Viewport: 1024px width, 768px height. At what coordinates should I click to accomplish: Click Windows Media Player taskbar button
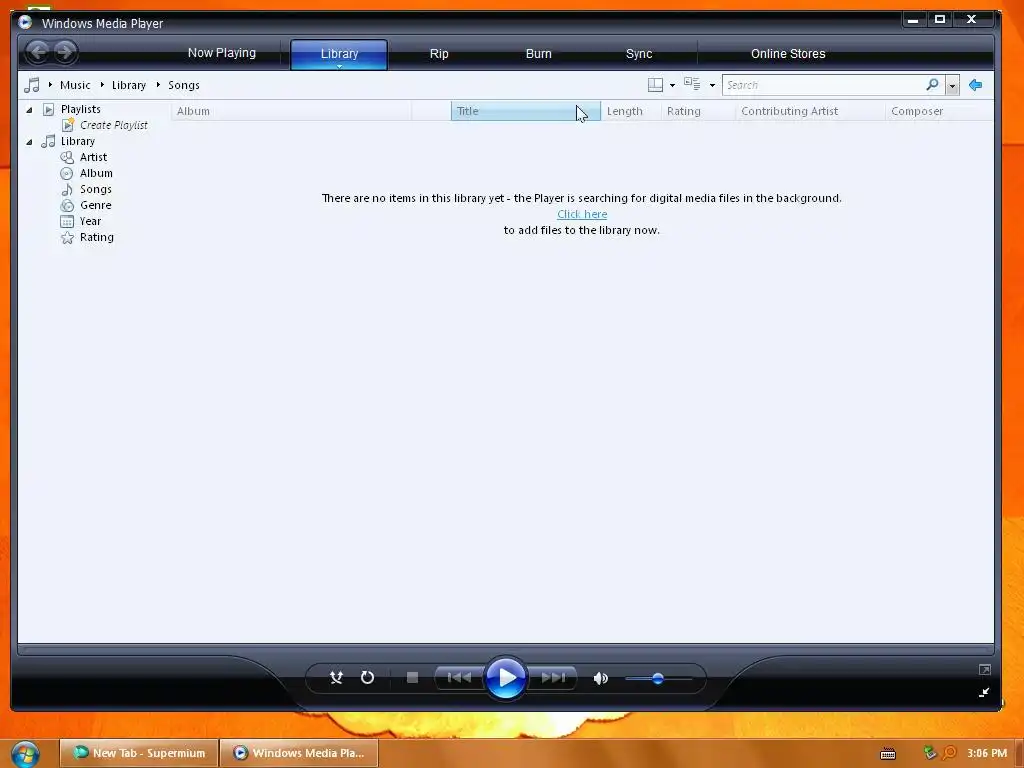299,753
